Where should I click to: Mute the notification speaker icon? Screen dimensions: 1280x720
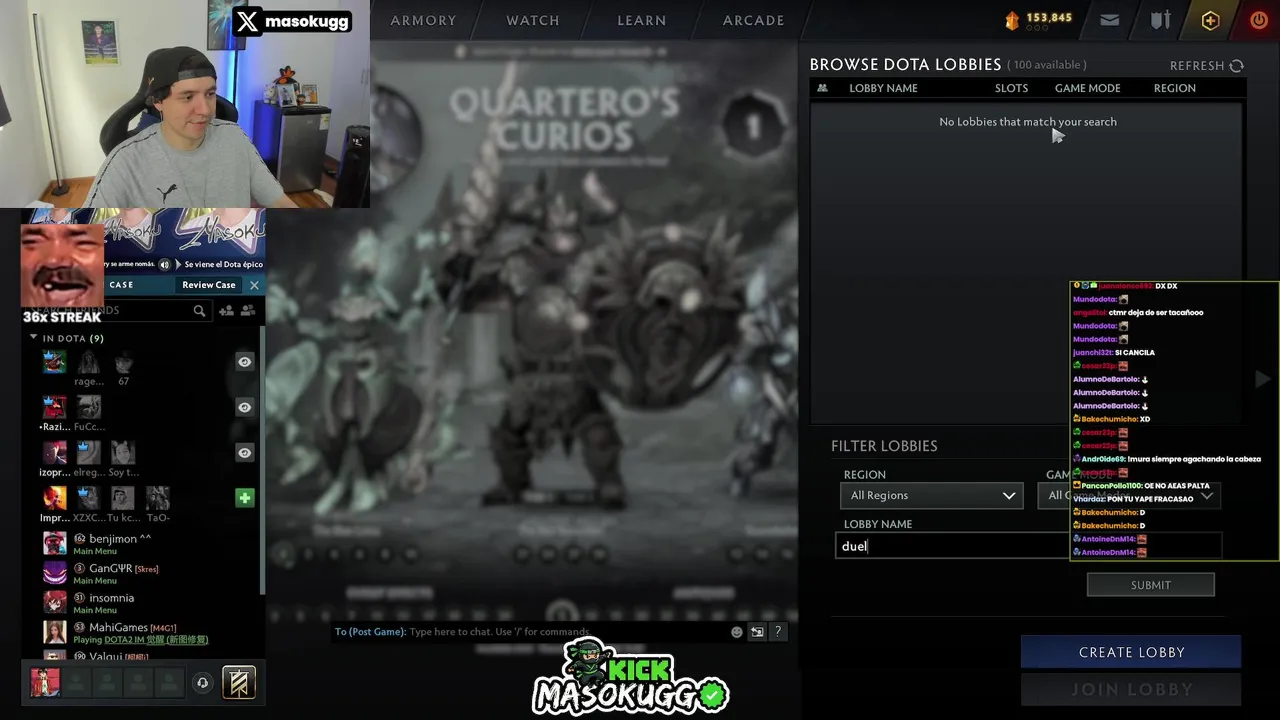click(165, 264)
